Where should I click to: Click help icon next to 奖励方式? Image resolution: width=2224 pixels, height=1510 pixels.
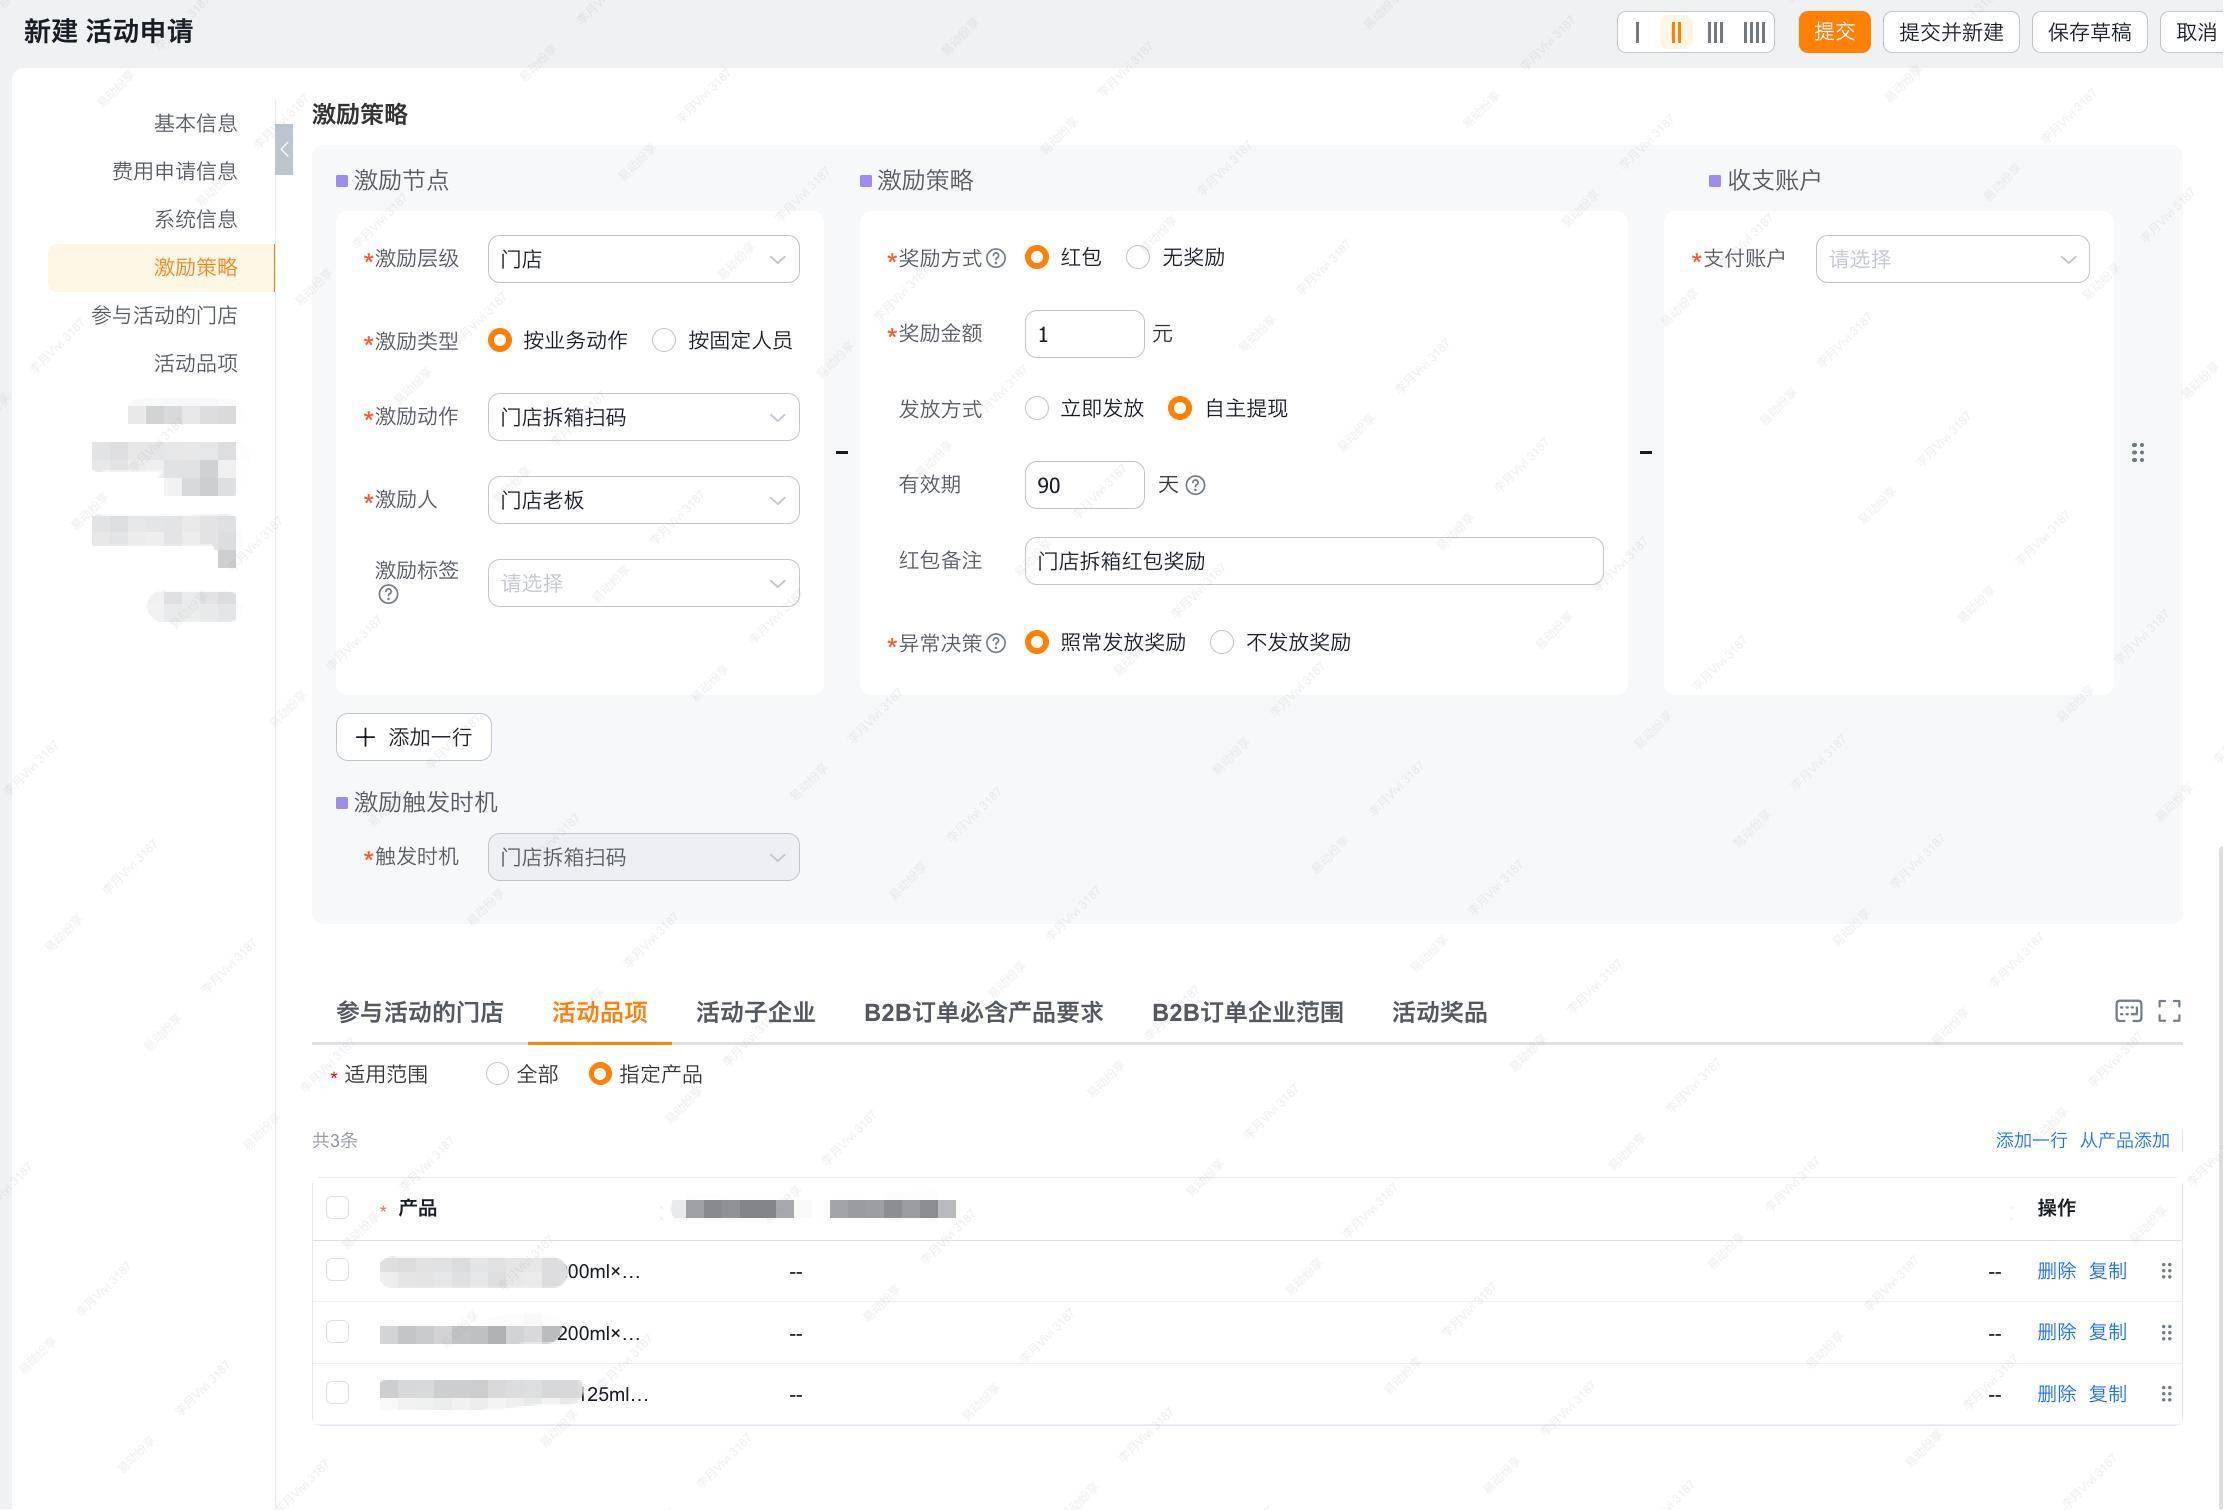tap(996, 258)
